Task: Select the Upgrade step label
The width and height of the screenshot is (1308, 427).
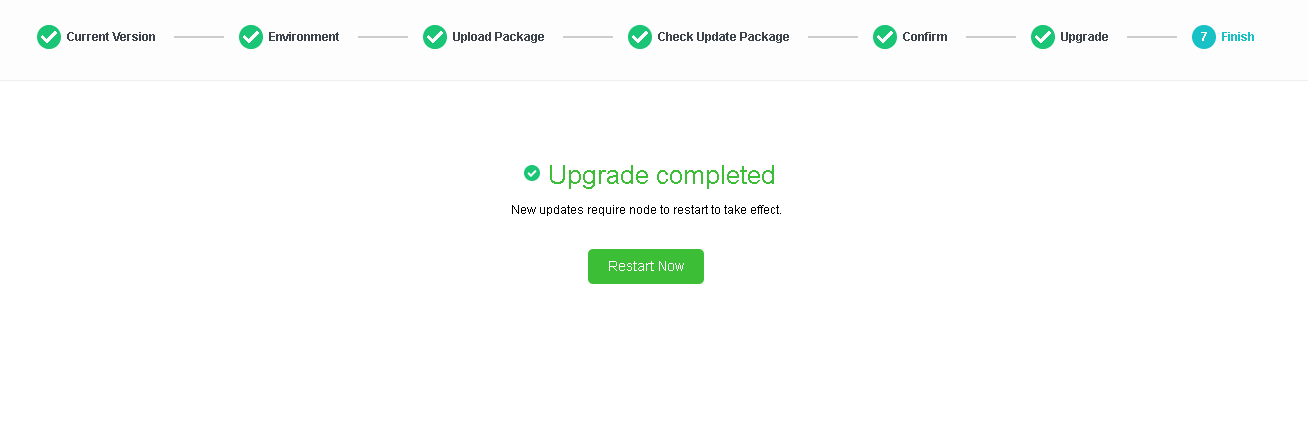Action: point(1084,37)
